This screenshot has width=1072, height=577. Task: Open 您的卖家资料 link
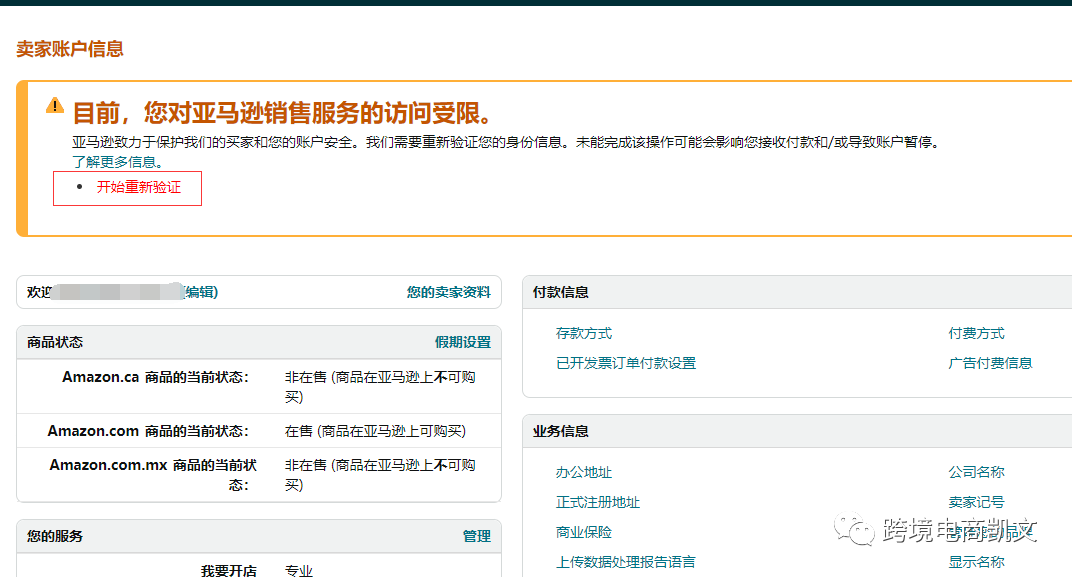tap(448, 292)
